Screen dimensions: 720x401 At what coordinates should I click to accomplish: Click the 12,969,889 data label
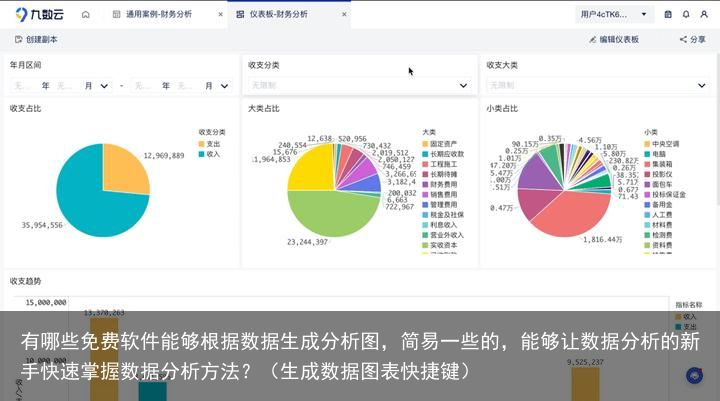click(x=164, y=156)
